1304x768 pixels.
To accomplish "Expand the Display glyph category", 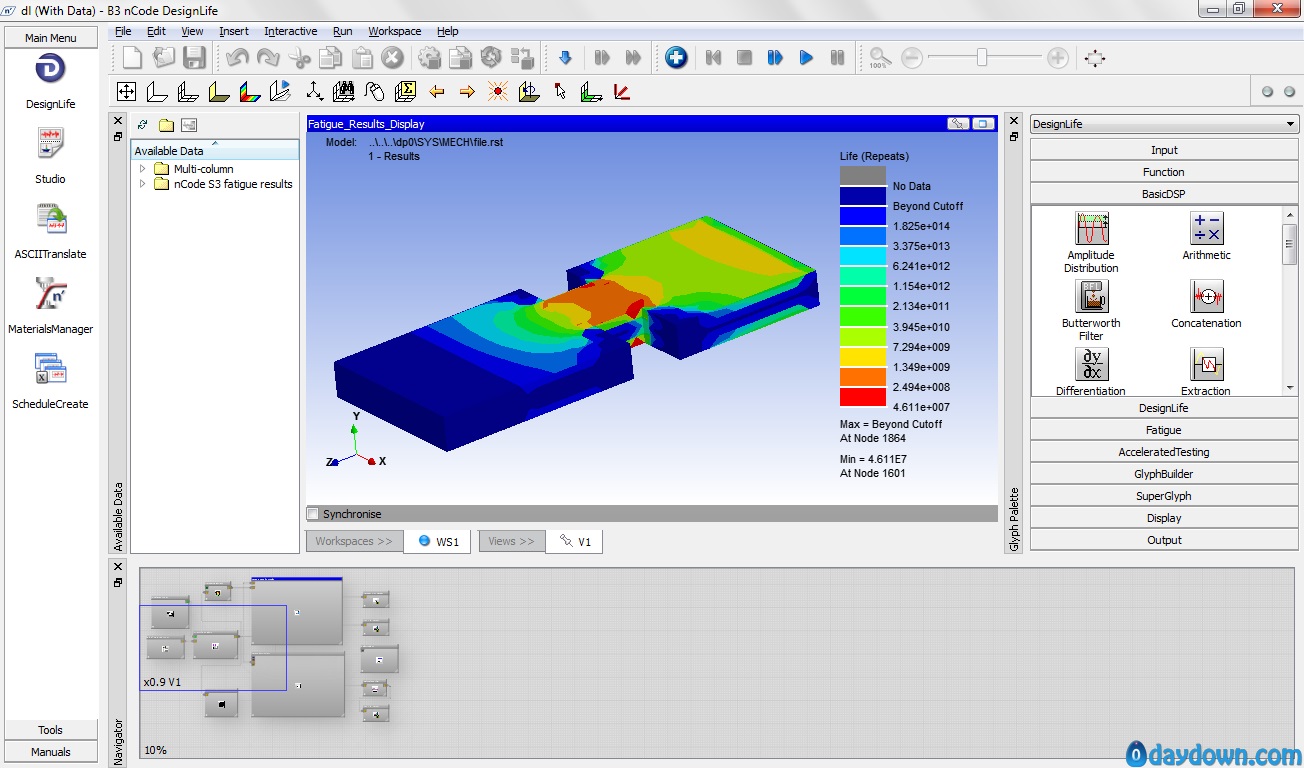I will pyautogui.click(x=1164, y=518).
